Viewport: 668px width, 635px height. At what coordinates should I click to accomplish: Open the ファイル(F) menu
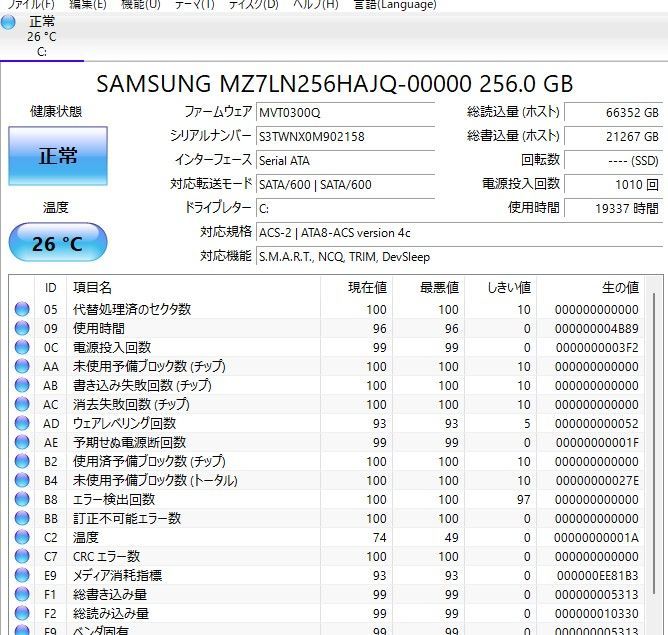tap(31, 5)
